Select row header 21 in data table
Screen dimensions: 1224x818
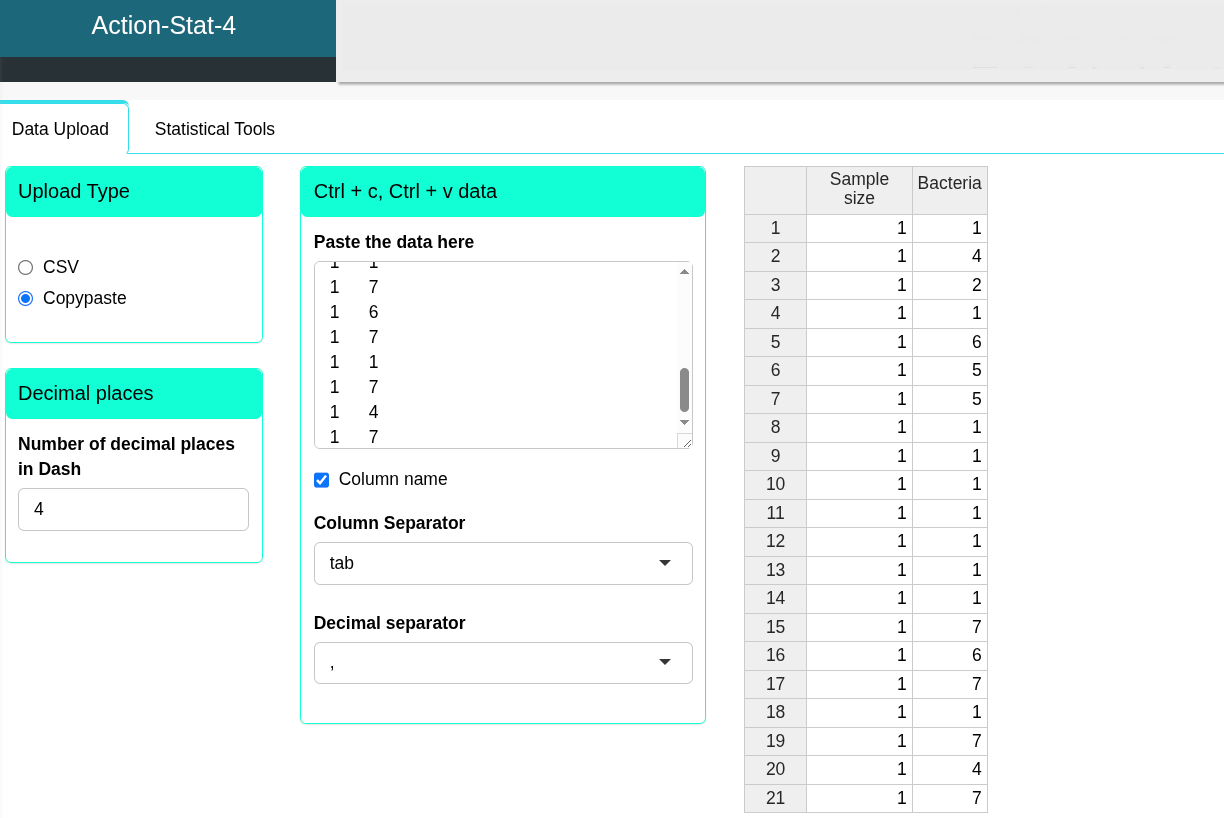[775, 798]
